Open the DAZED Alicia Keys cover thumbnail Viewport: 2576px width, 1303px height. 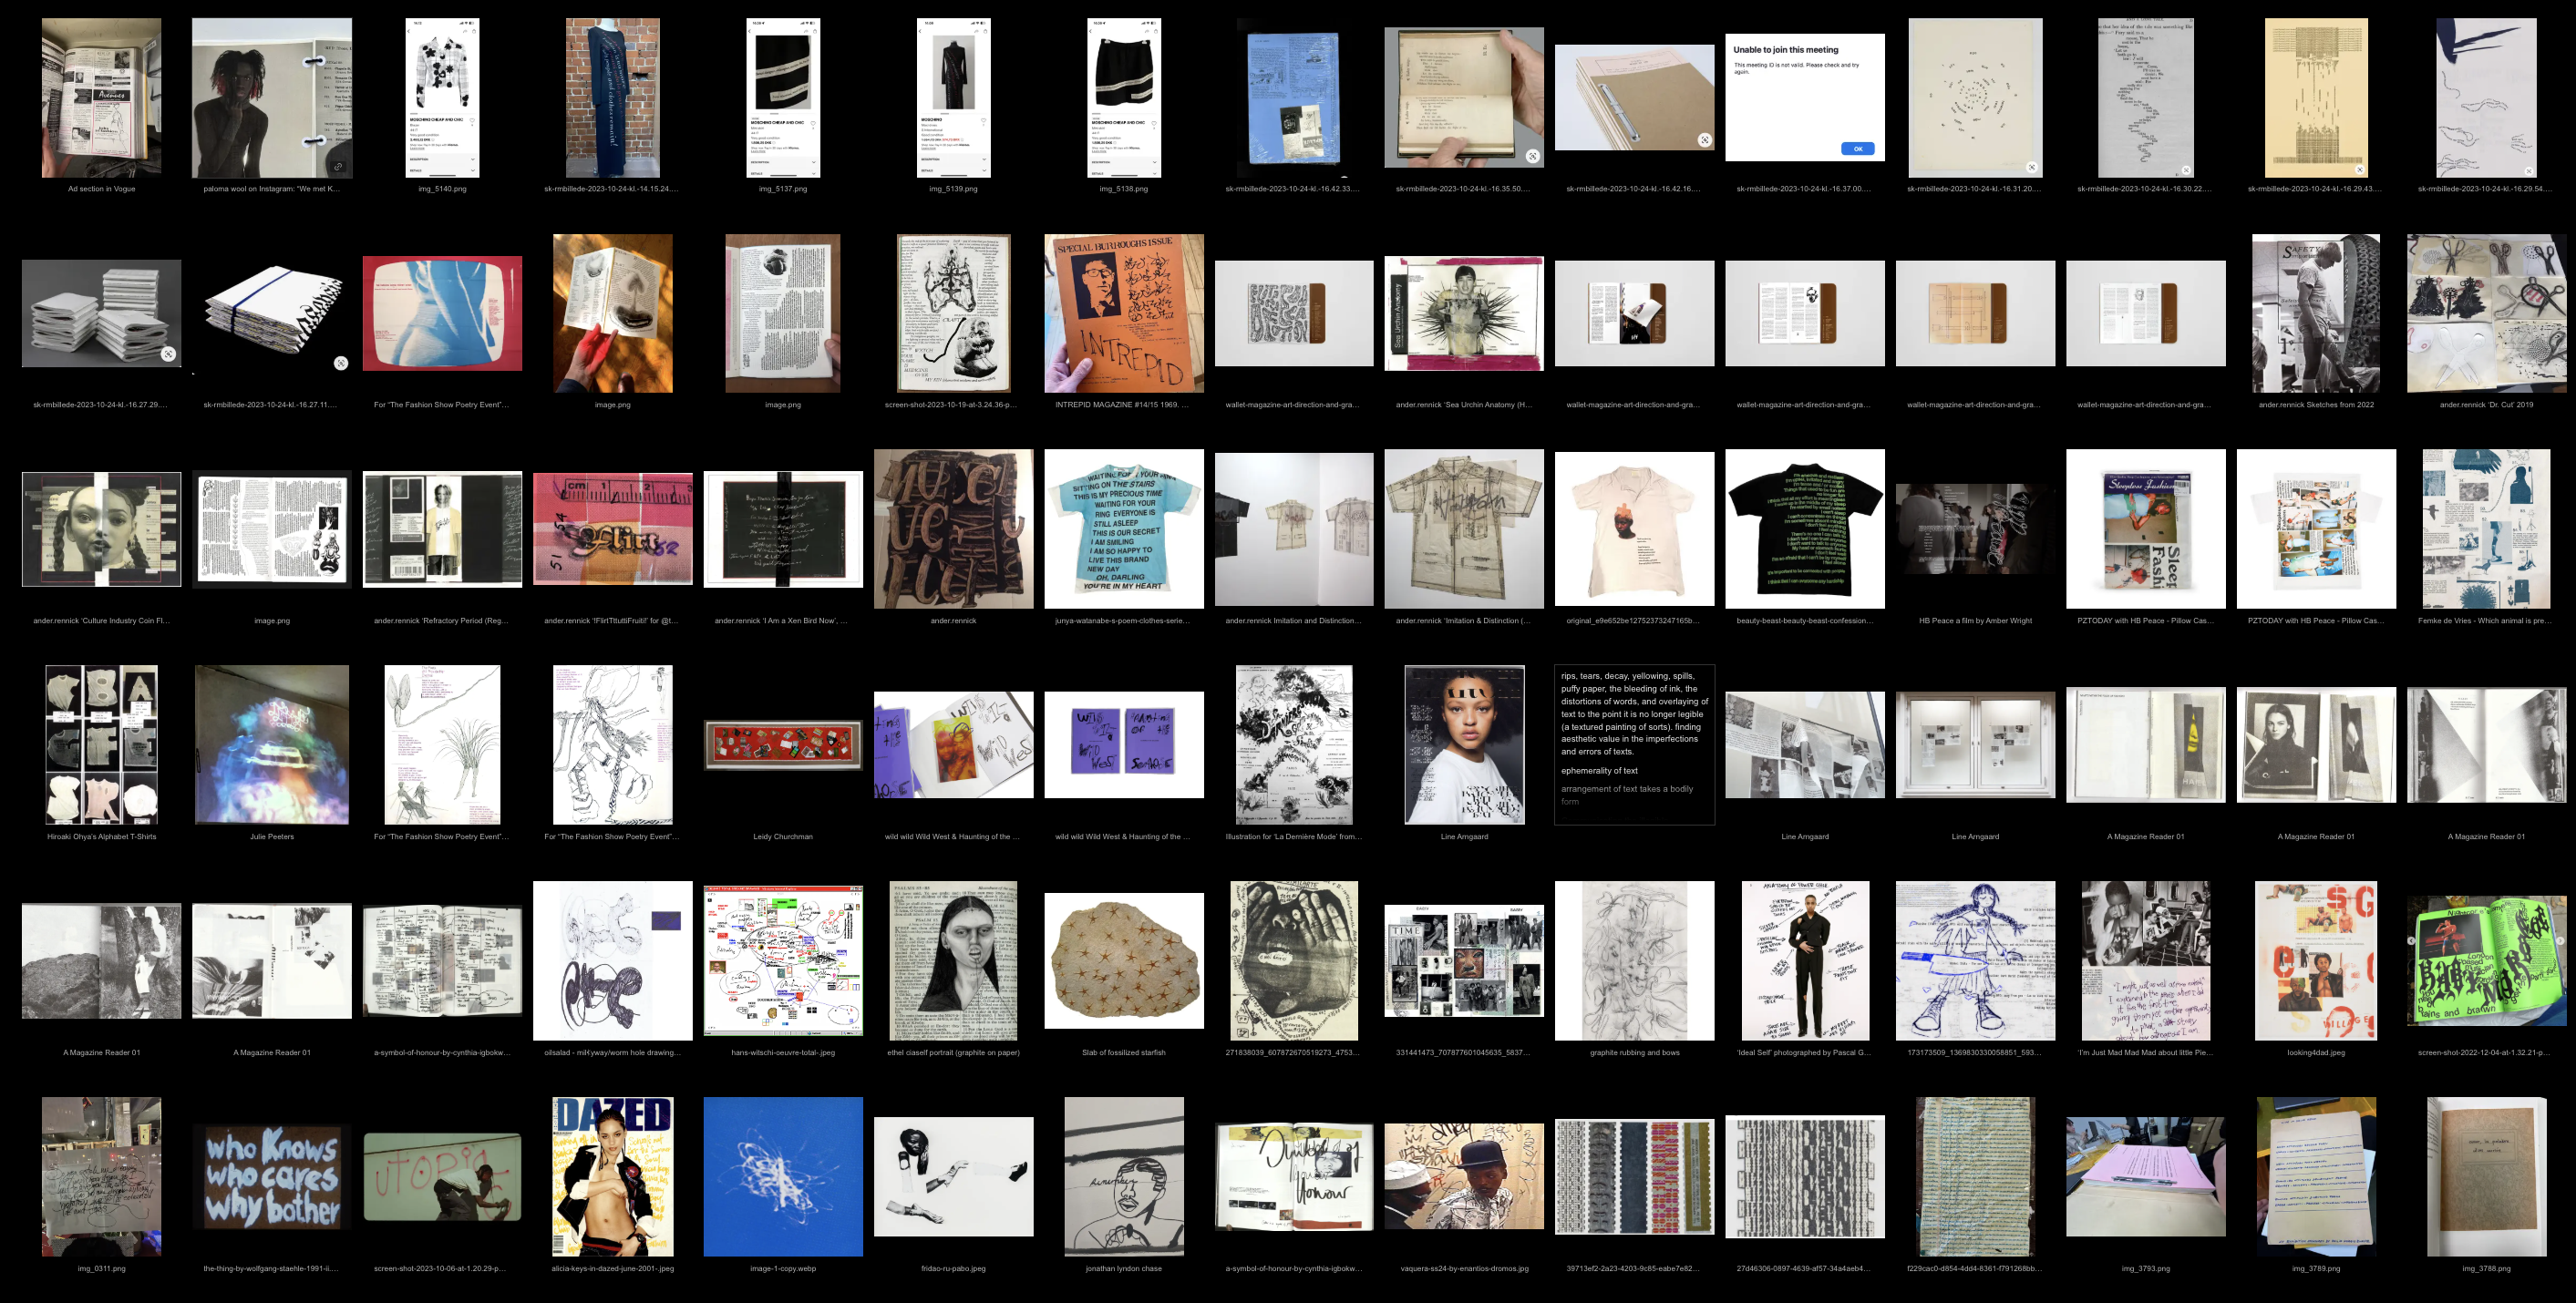[x=612, y=1176]
